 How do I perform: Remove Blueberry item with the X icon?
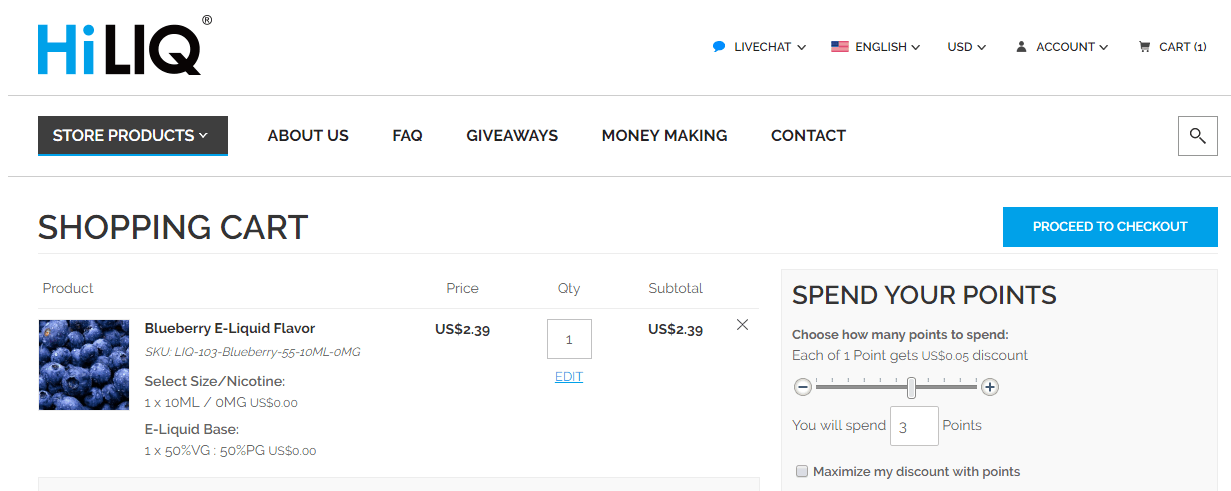(x=742, y=325)
